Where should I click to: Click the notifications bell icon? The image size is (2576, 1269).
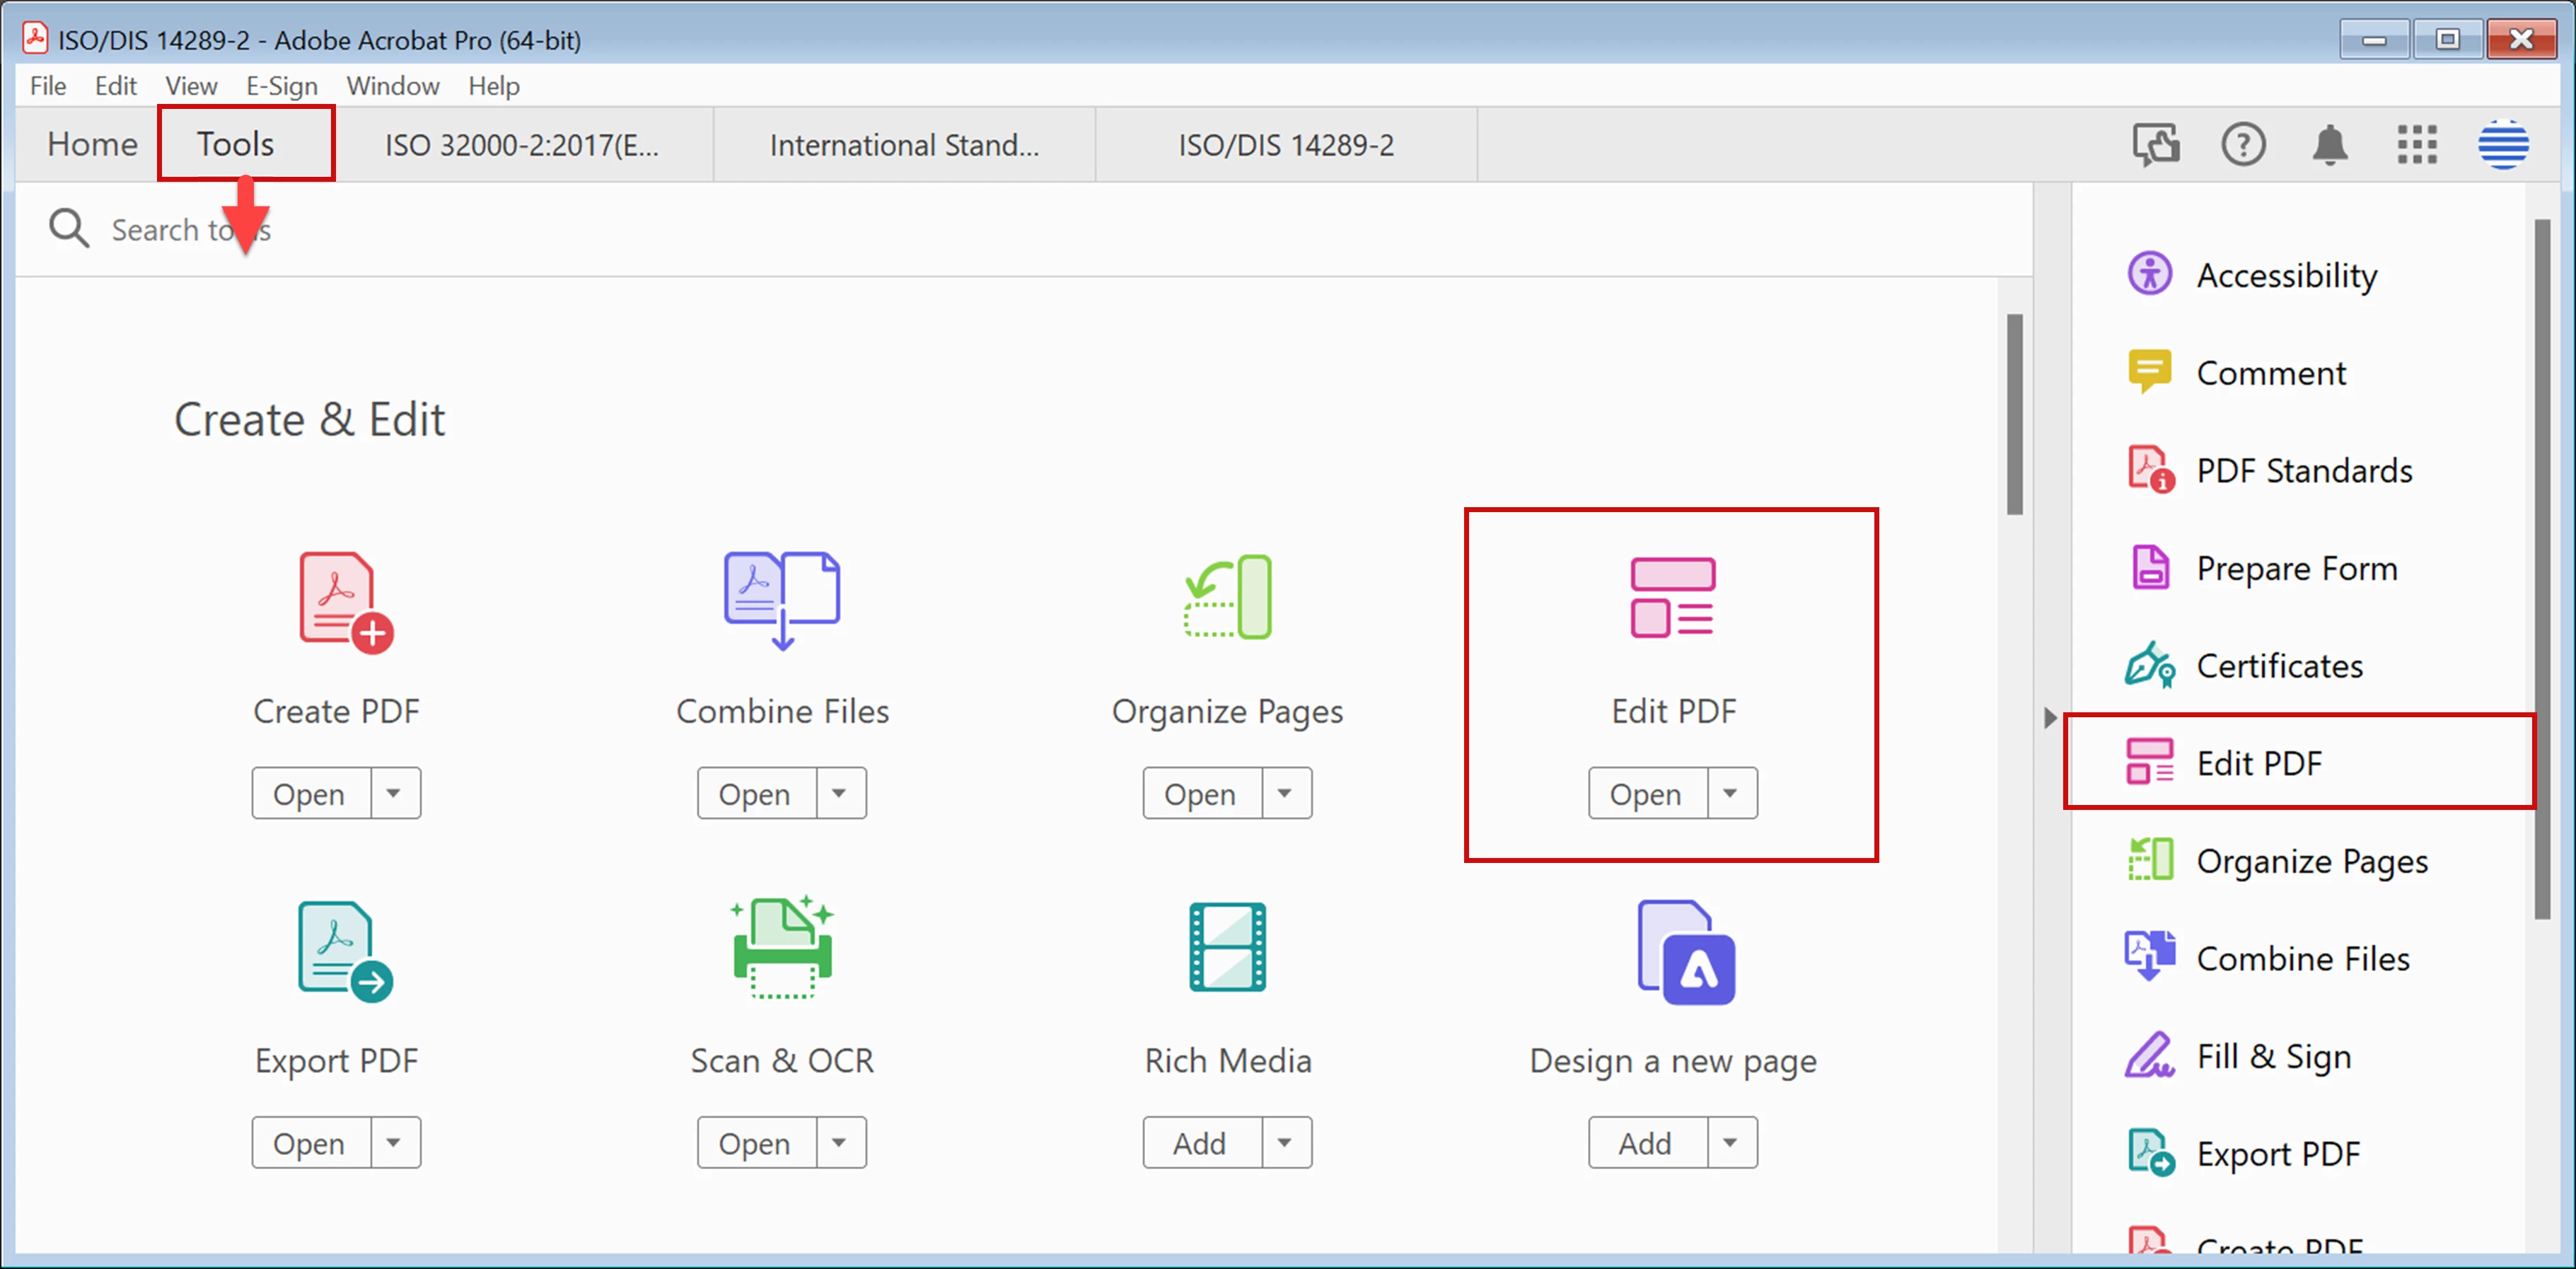pyautogui.click(x=2329, y=146)
